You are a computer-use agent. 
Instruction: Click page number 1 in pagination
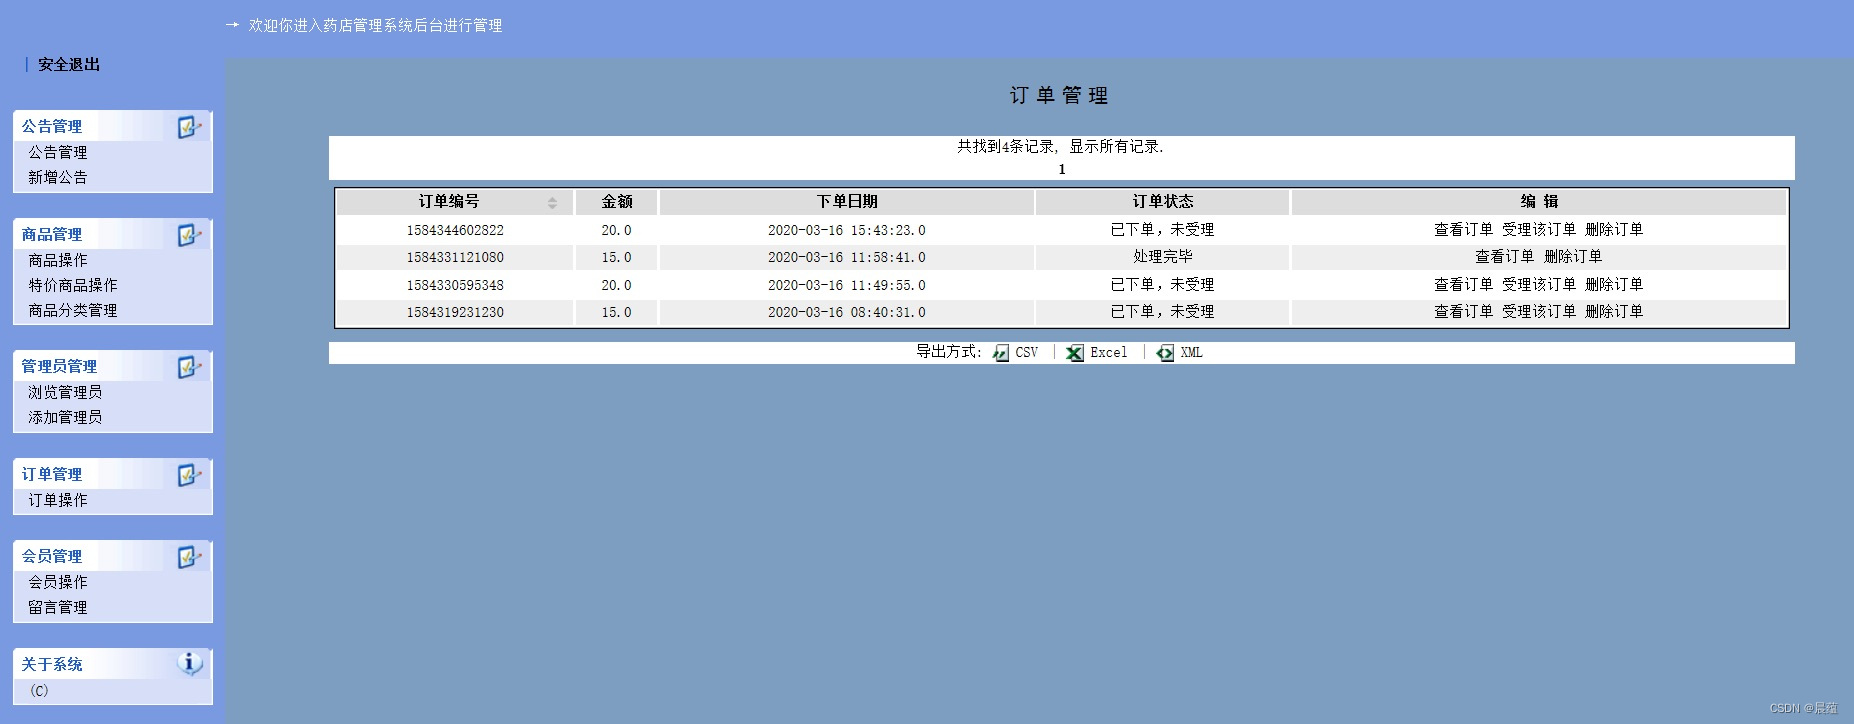click(x=1062, y=170)
